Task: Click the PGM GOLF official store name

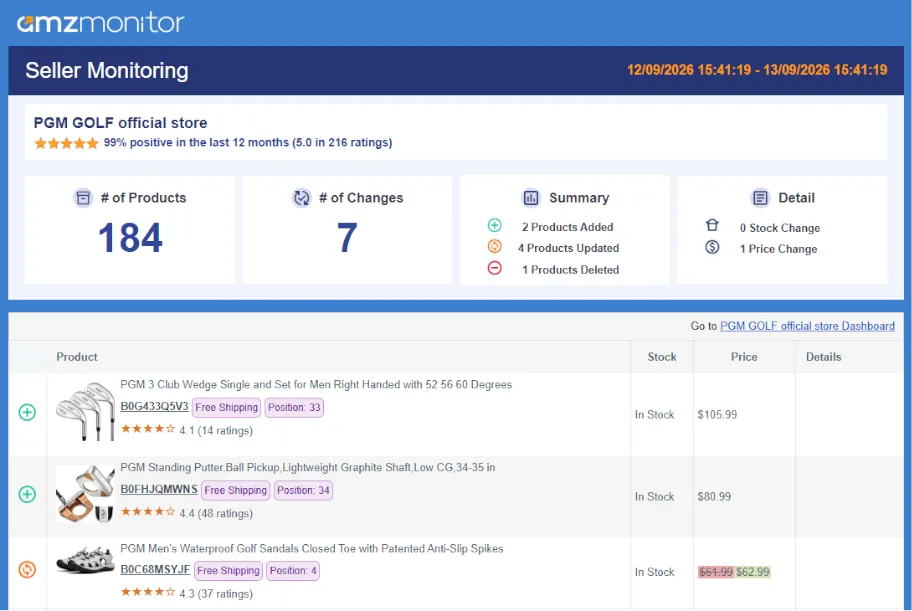Action: click(120, 123)
